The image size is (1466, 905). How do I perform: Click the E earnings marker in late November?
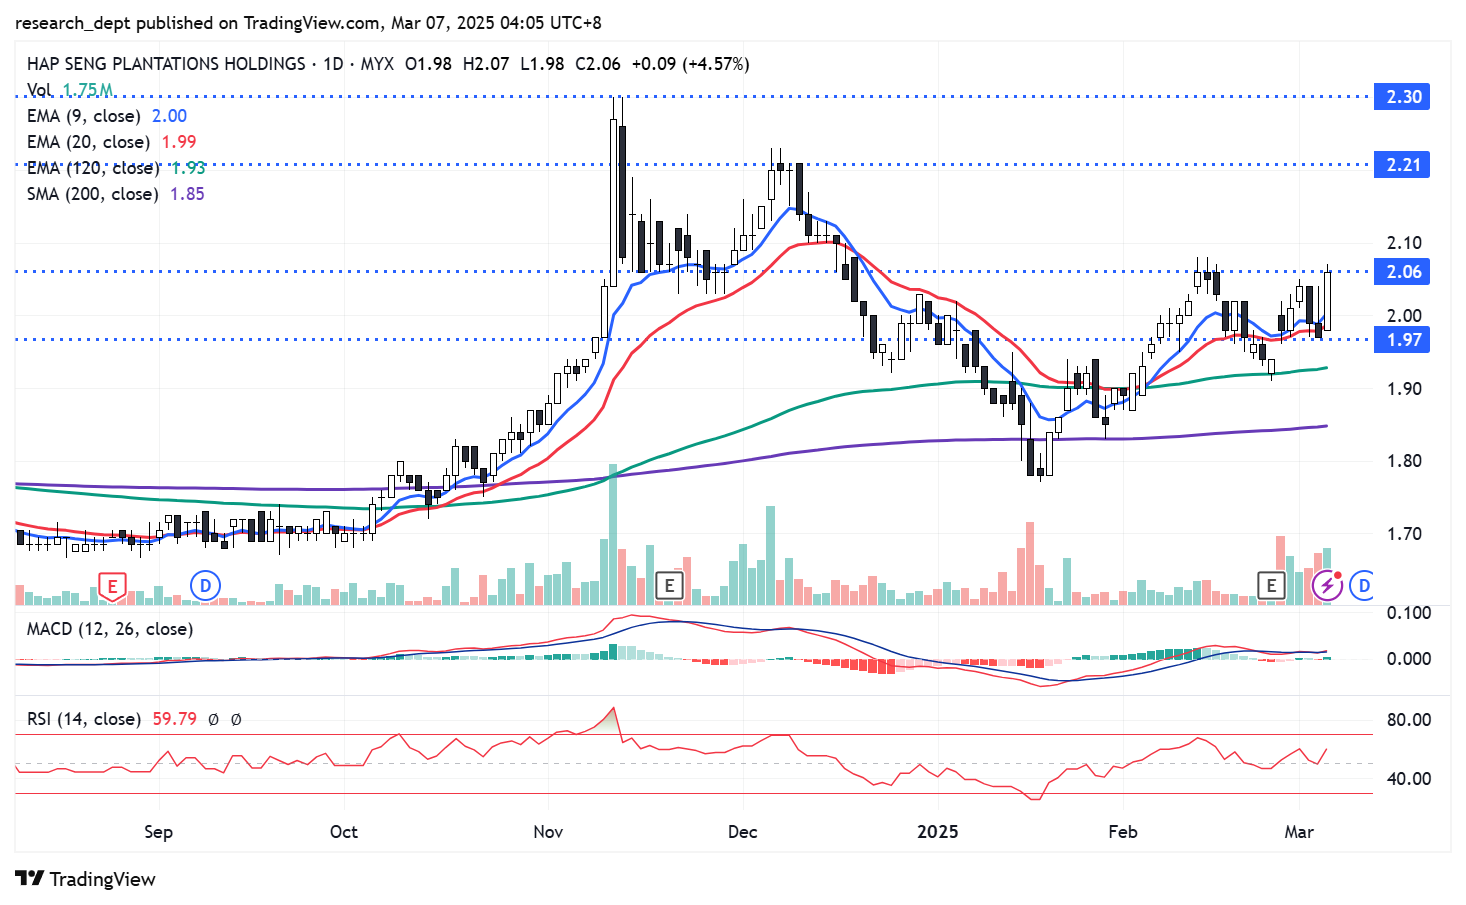pos(669,586)
